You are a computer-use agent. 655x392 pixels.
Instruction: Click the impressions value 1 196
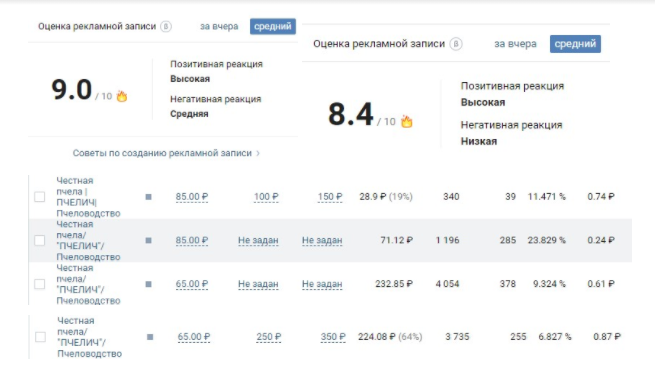pos(447,240)
